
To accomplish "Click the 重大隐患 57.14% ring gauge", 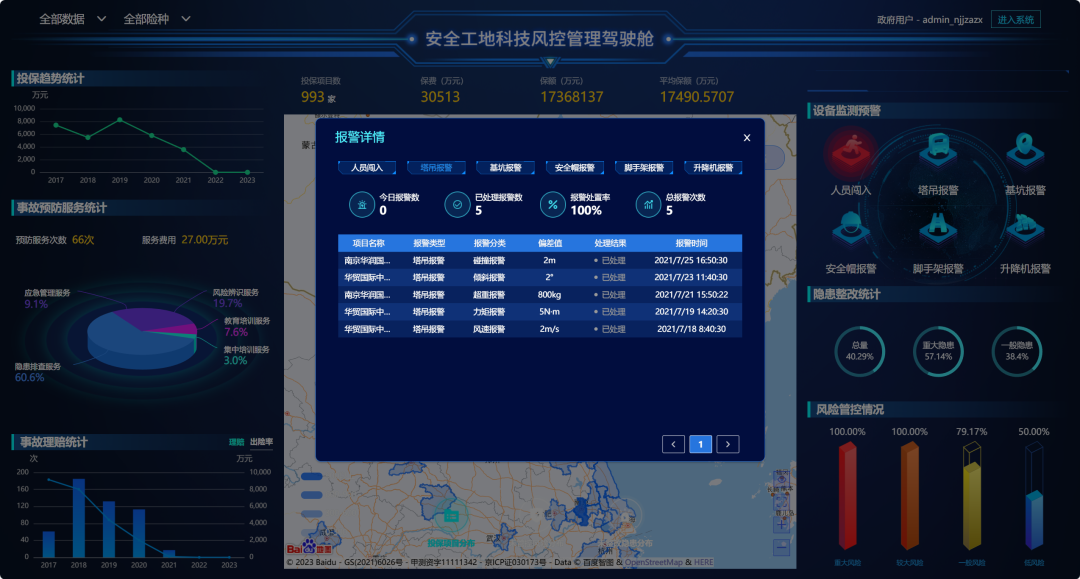I will coord(938,351).
